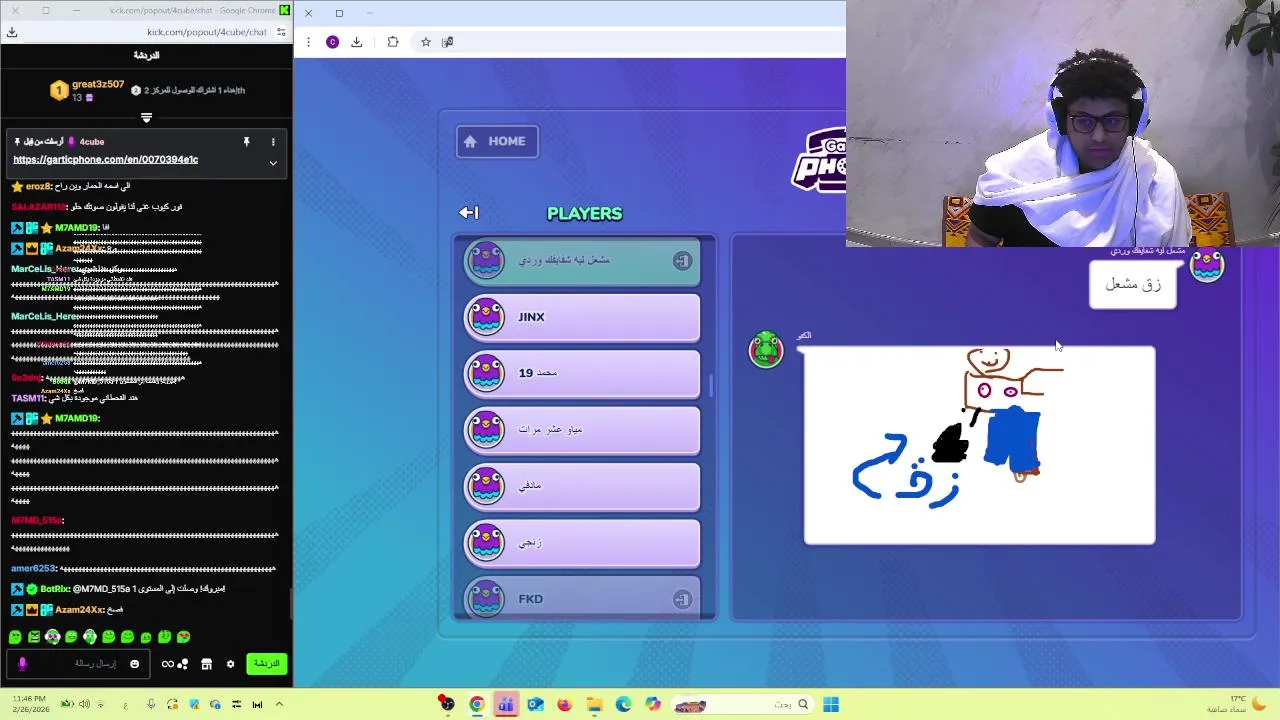This screenshot has height=720, width=1280.
Task: Click BotRix username in chat
Action: tap(55, 589)
